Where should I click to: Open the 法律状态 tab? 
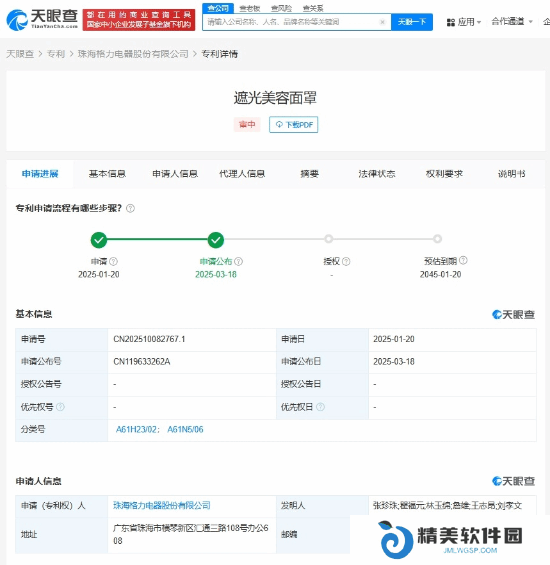tap(377, 174)
